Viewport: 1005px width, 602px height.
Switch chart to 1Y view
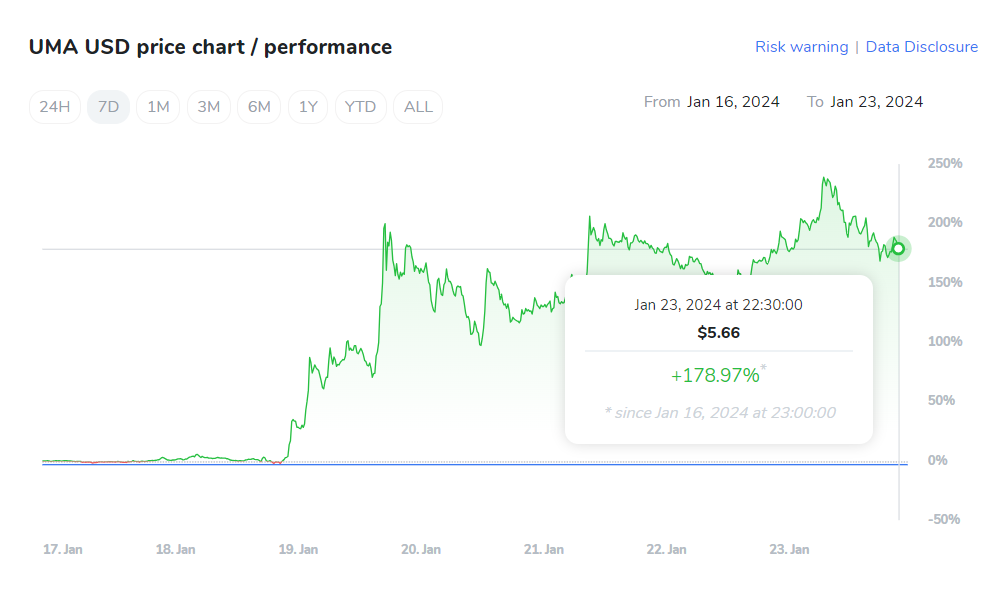(308, 107)
